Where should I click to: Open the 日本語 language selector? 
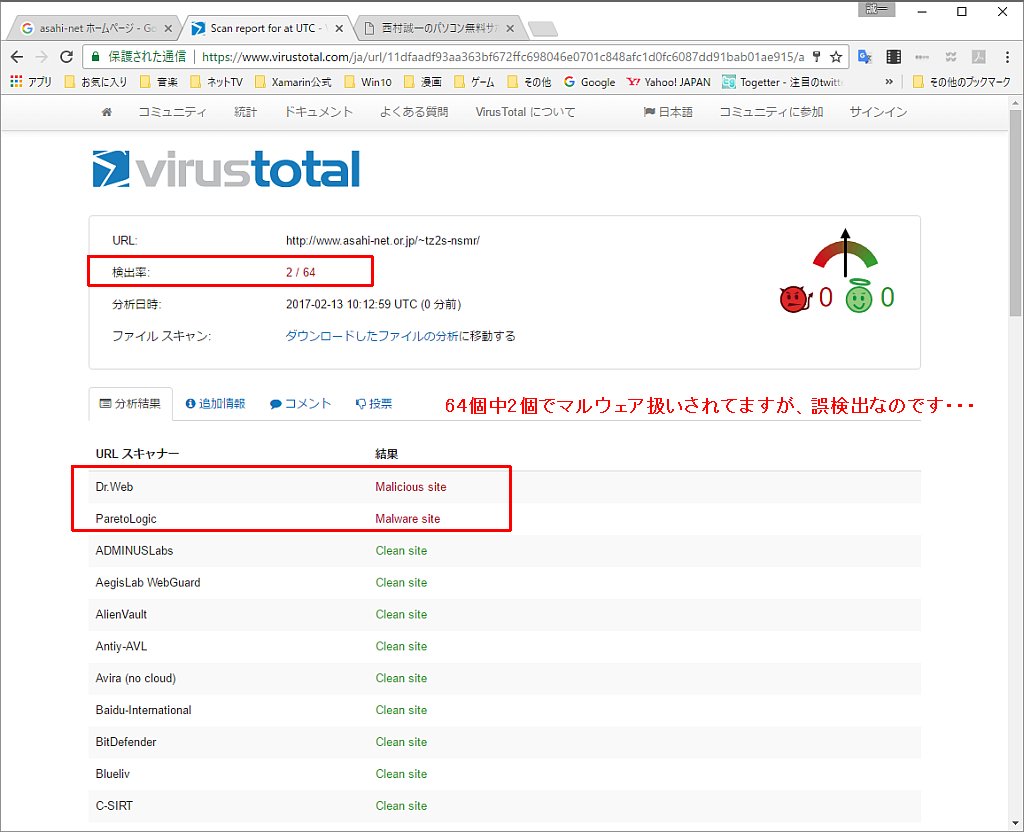(x=668, y=112)
